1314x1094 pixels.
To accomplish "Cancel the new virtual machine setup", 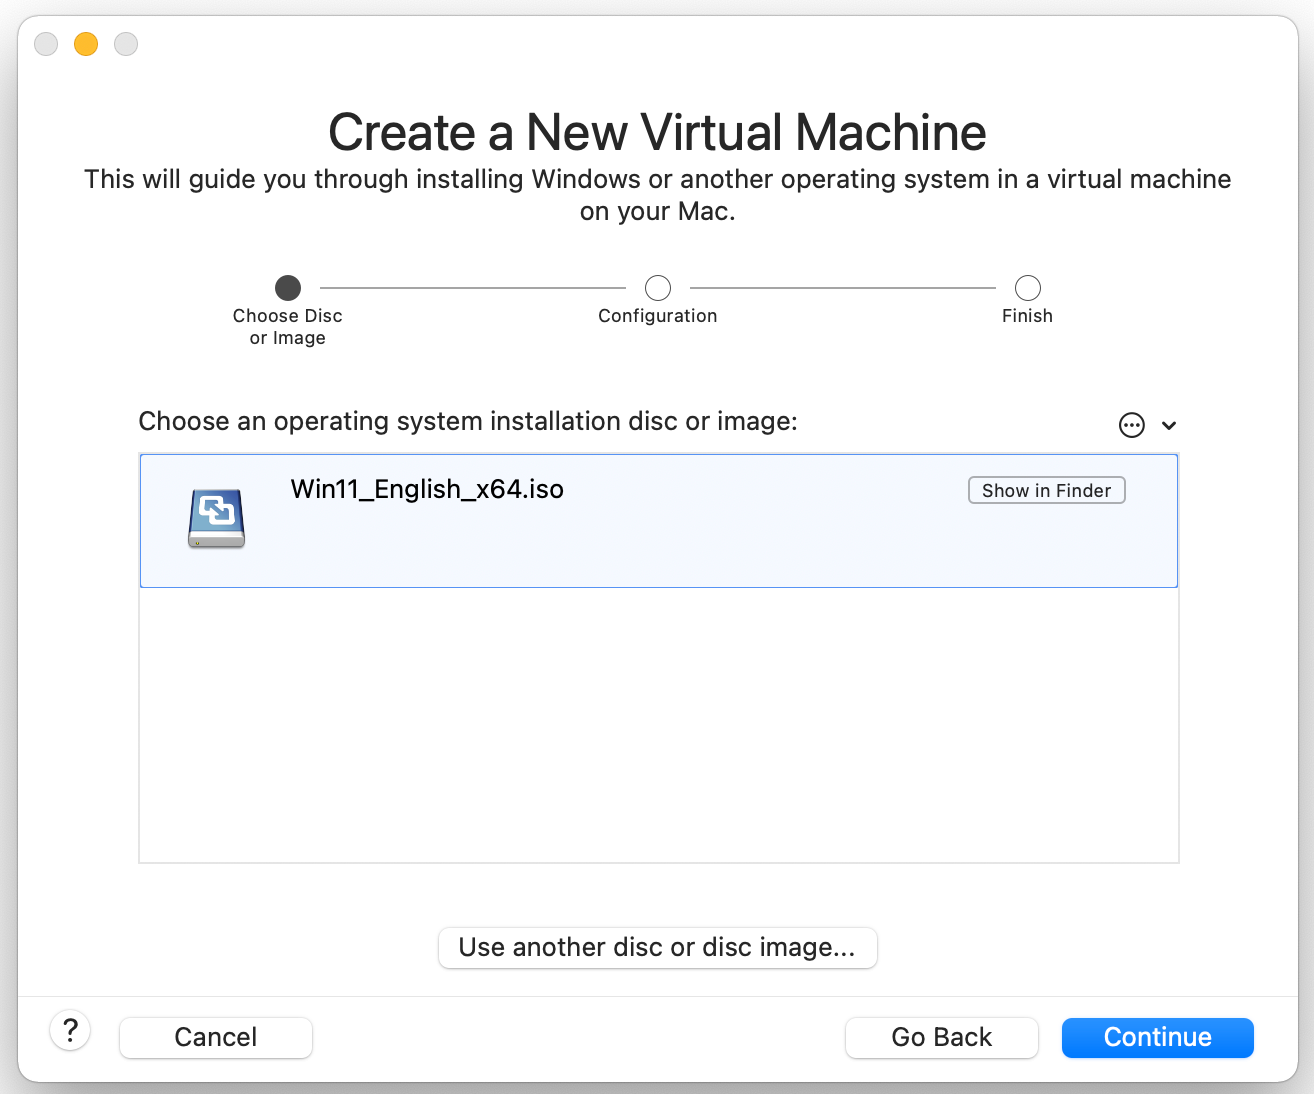I will coord(216,1037).
